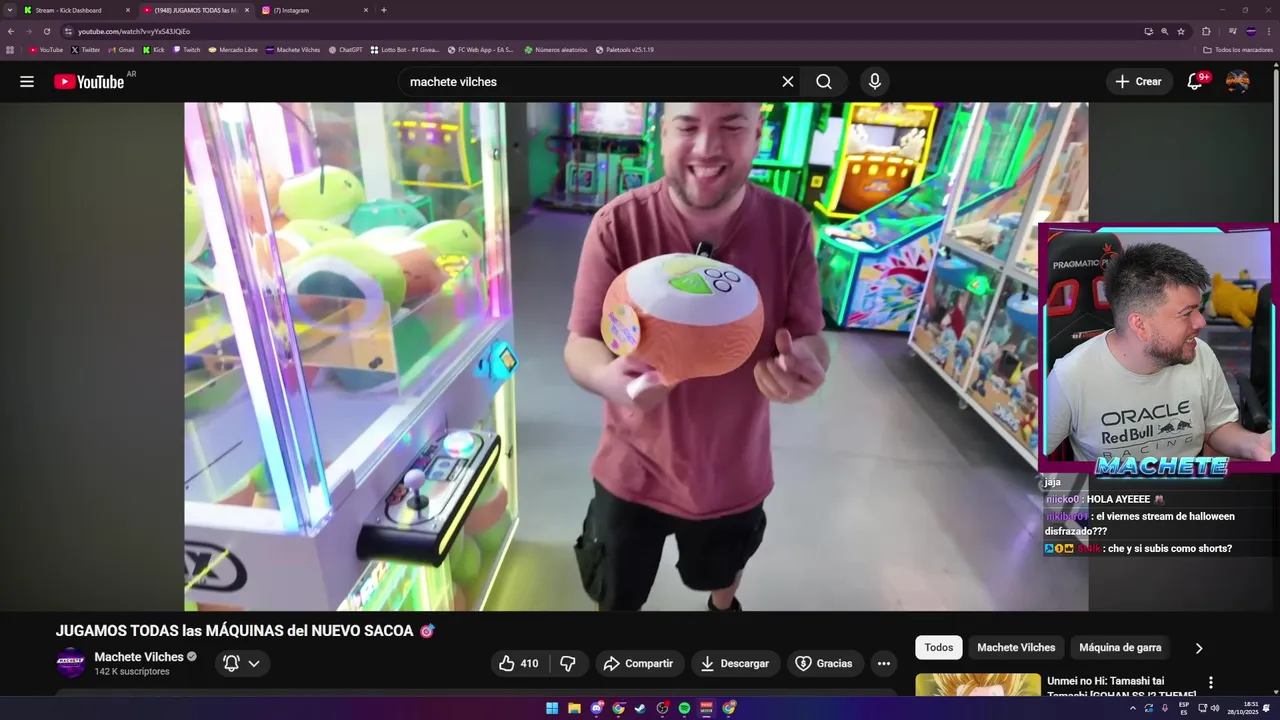Bookmark this page with the star icon

(1181, 31)
